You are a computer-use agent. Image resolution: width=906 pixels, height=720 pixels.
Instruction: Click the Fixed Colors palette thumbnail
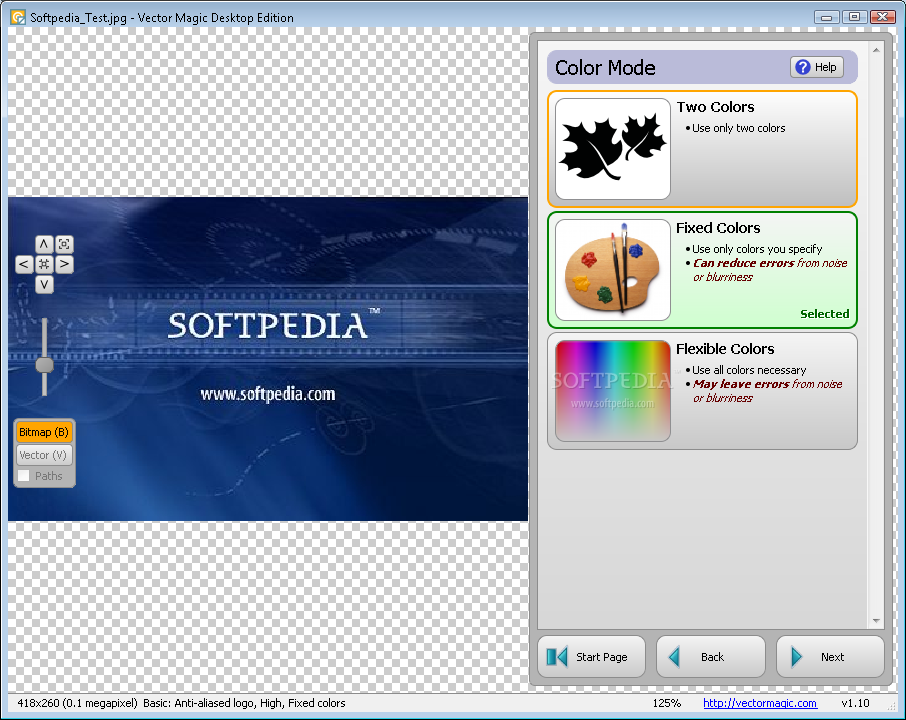[x=612, y=270]
